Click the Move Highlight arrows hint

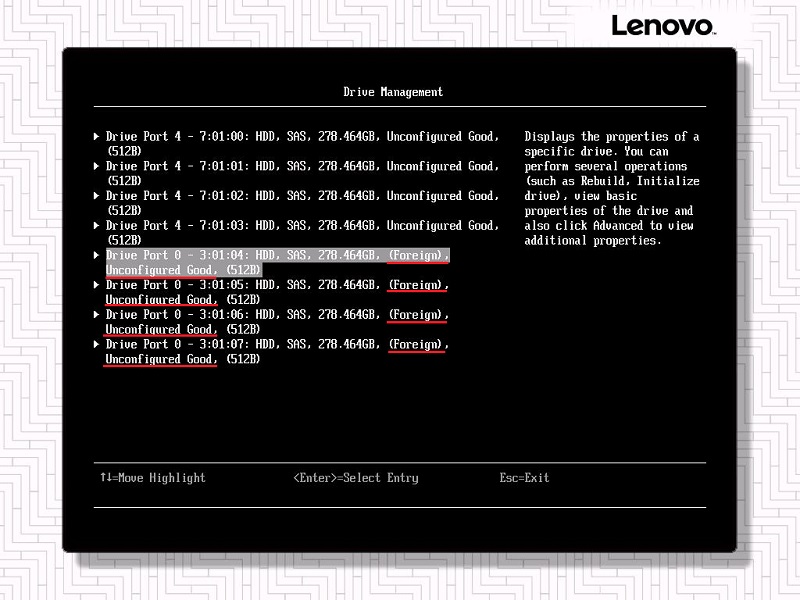pos(152,478)
